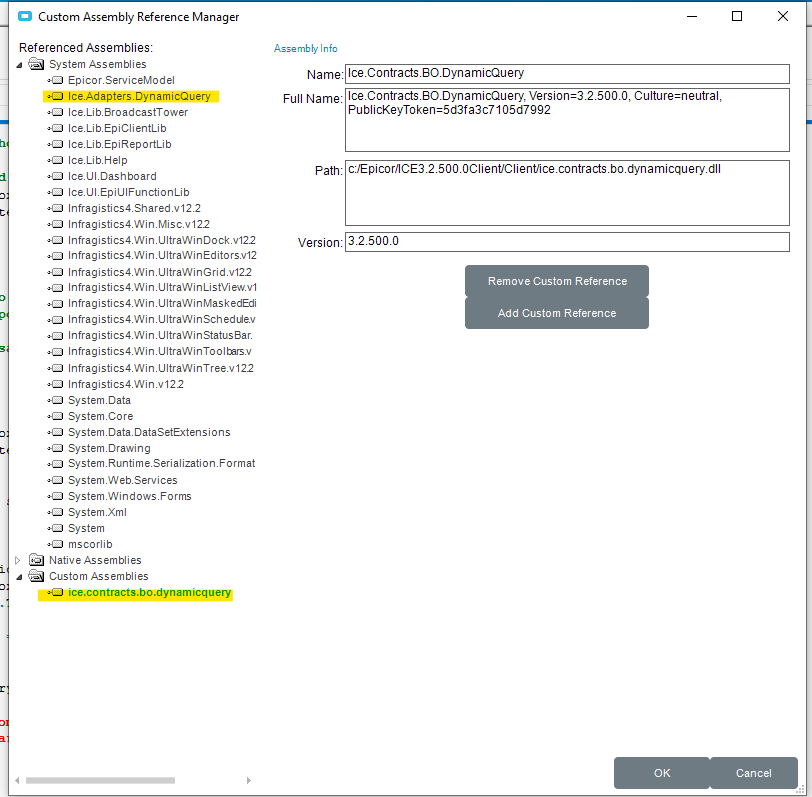Screen dimensions: 812x797
Task: Minimize the Custom Assembly Reference Manager window
Action: point(692,17)
